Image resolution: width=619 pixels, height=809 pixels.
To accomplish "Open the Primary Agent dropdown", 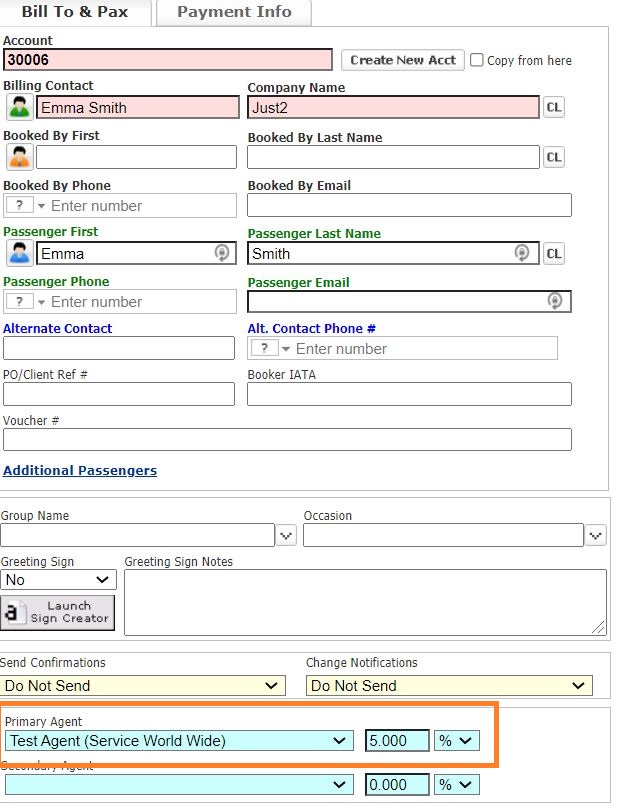I will pyautogui.click(x=178, y=741).
